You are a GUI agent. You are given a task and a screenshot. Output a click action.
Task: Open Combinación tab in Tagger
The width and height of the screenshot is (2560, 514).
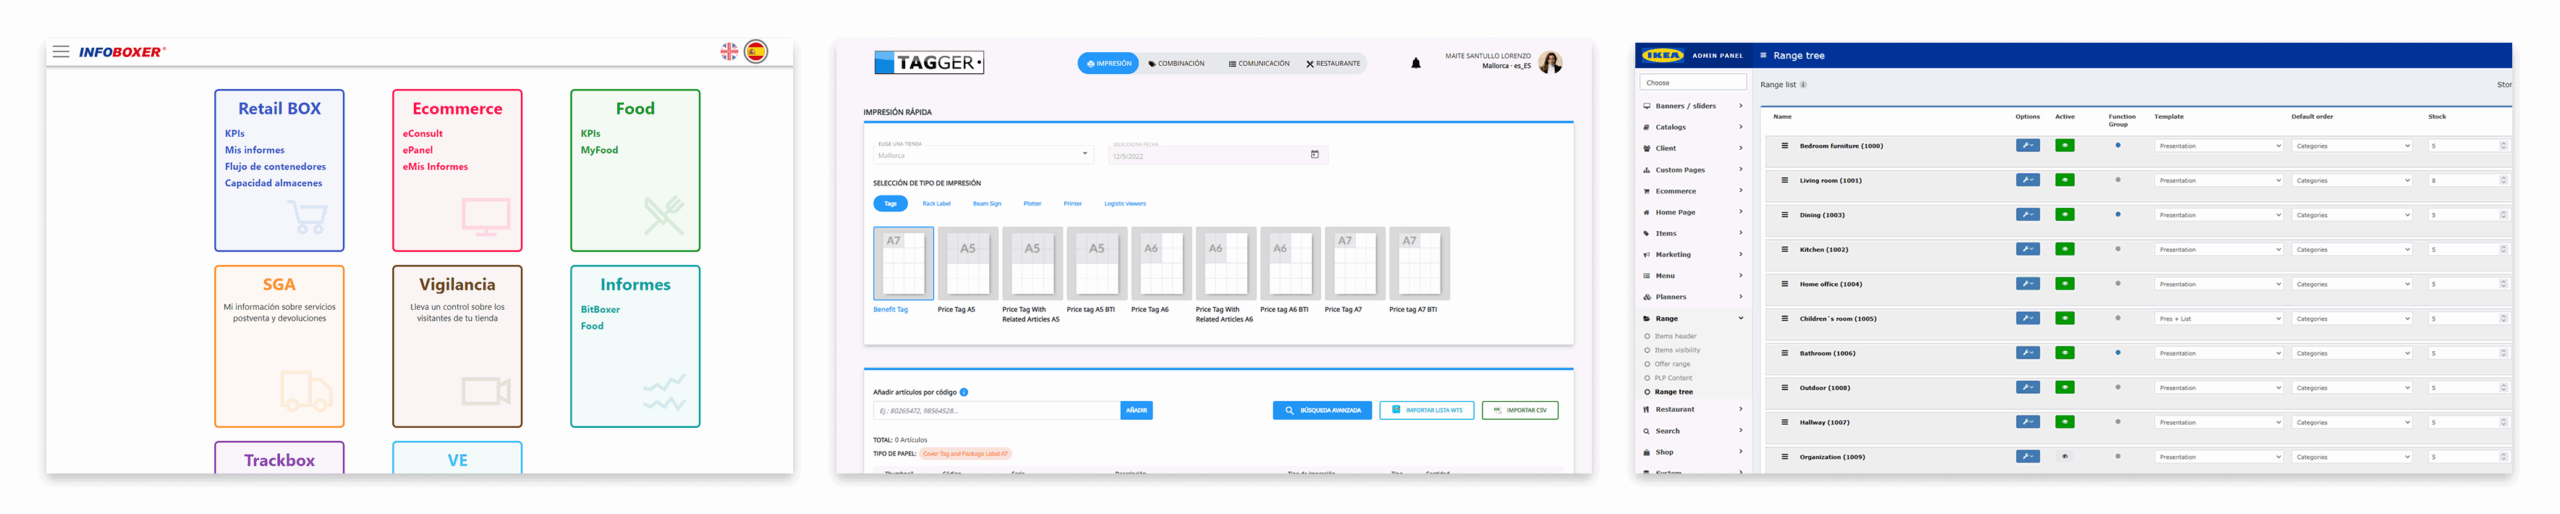click(x=1176, y=63)
